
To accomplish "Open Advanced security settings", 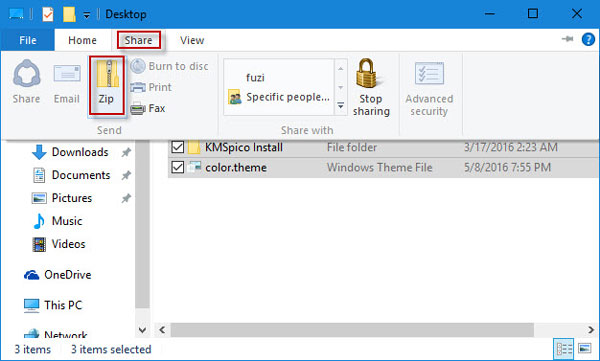I will click(x=429, y=89).
